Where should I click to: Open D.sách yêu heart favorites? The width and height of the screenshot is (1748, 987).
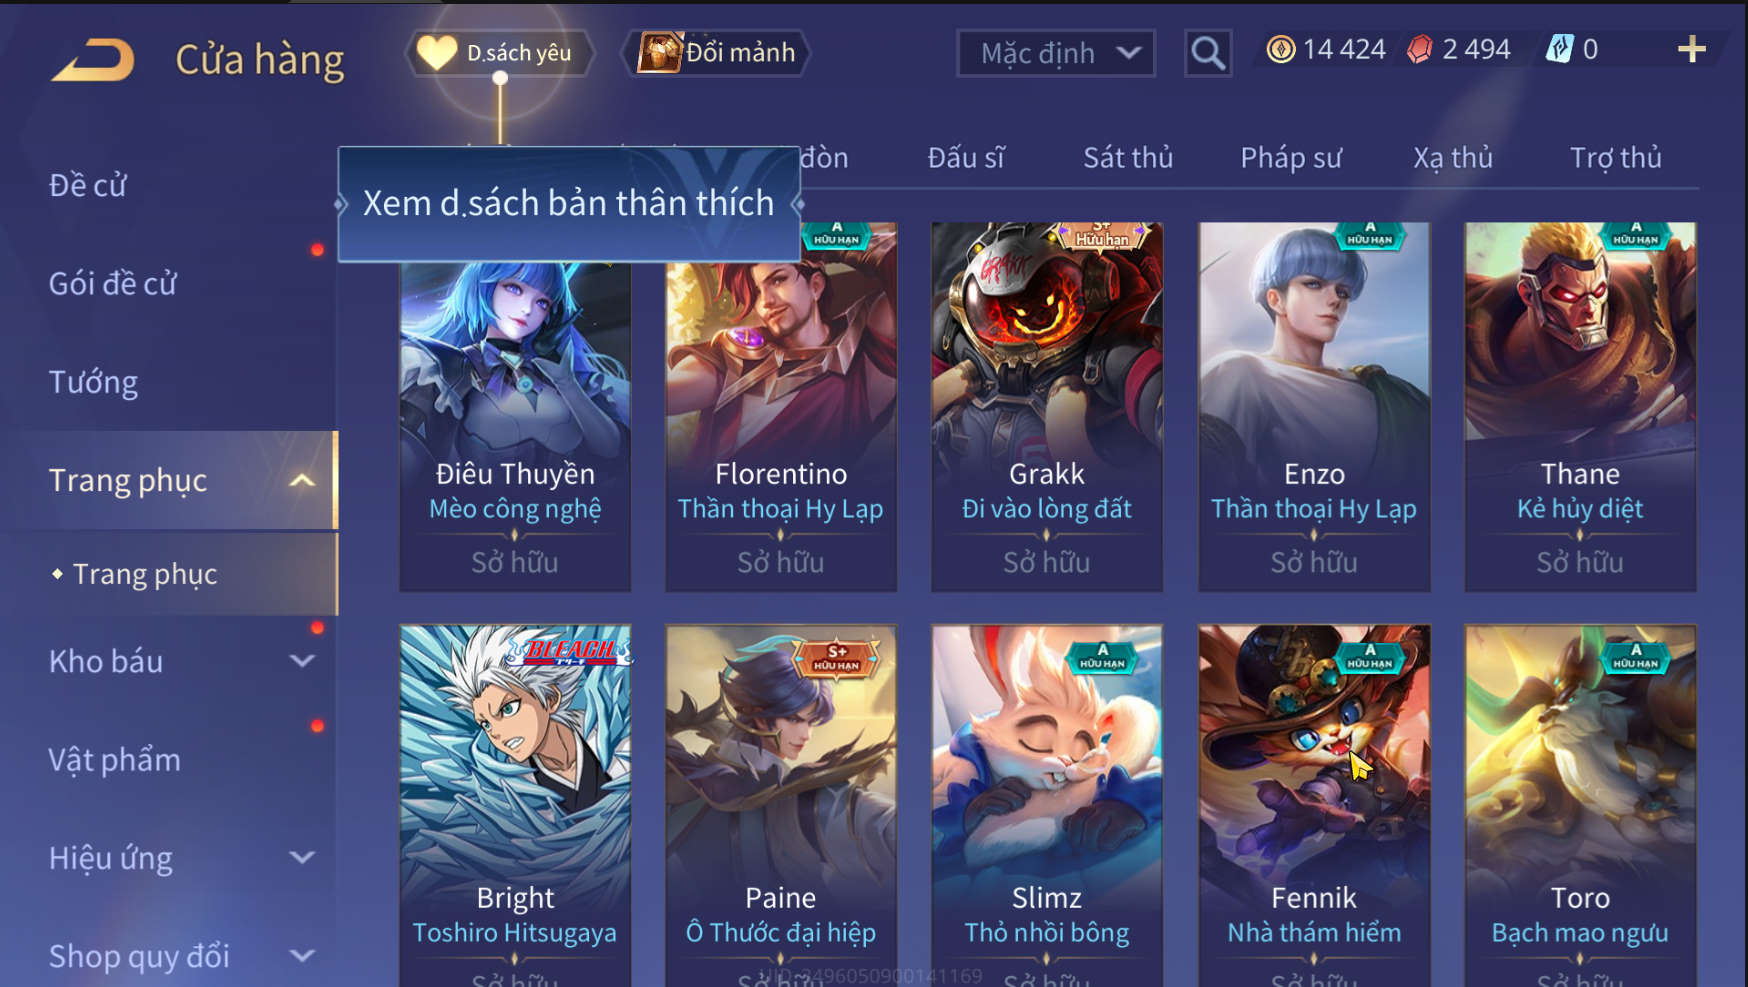click(x=499, y=53)
